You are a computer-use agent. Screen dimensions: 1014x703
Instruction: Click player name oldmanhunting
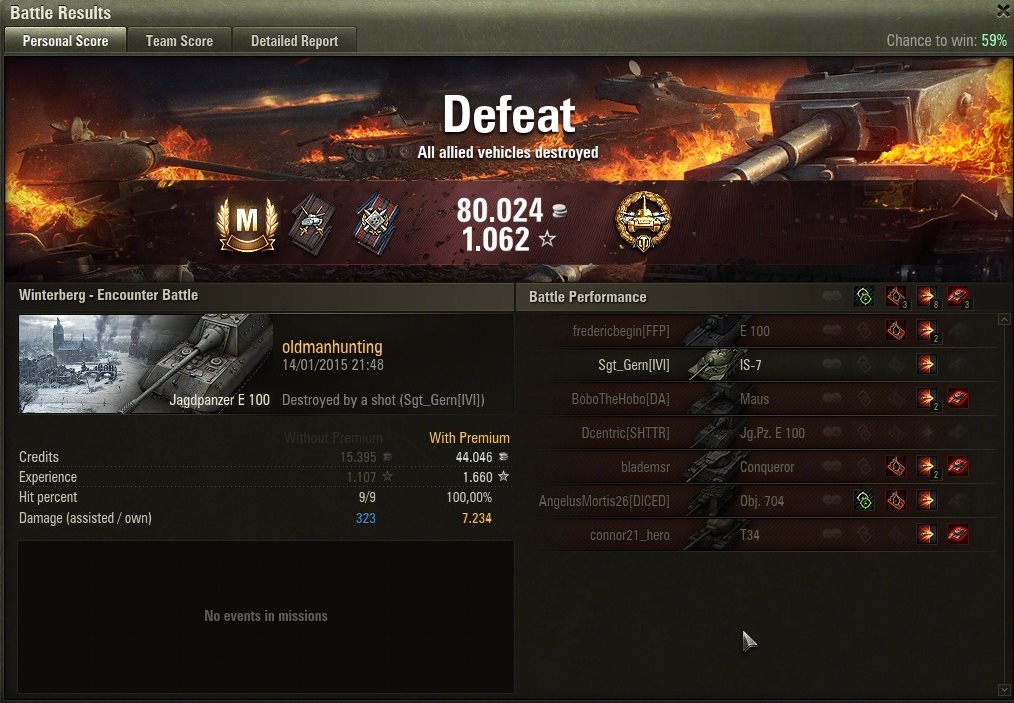(332, 347)
